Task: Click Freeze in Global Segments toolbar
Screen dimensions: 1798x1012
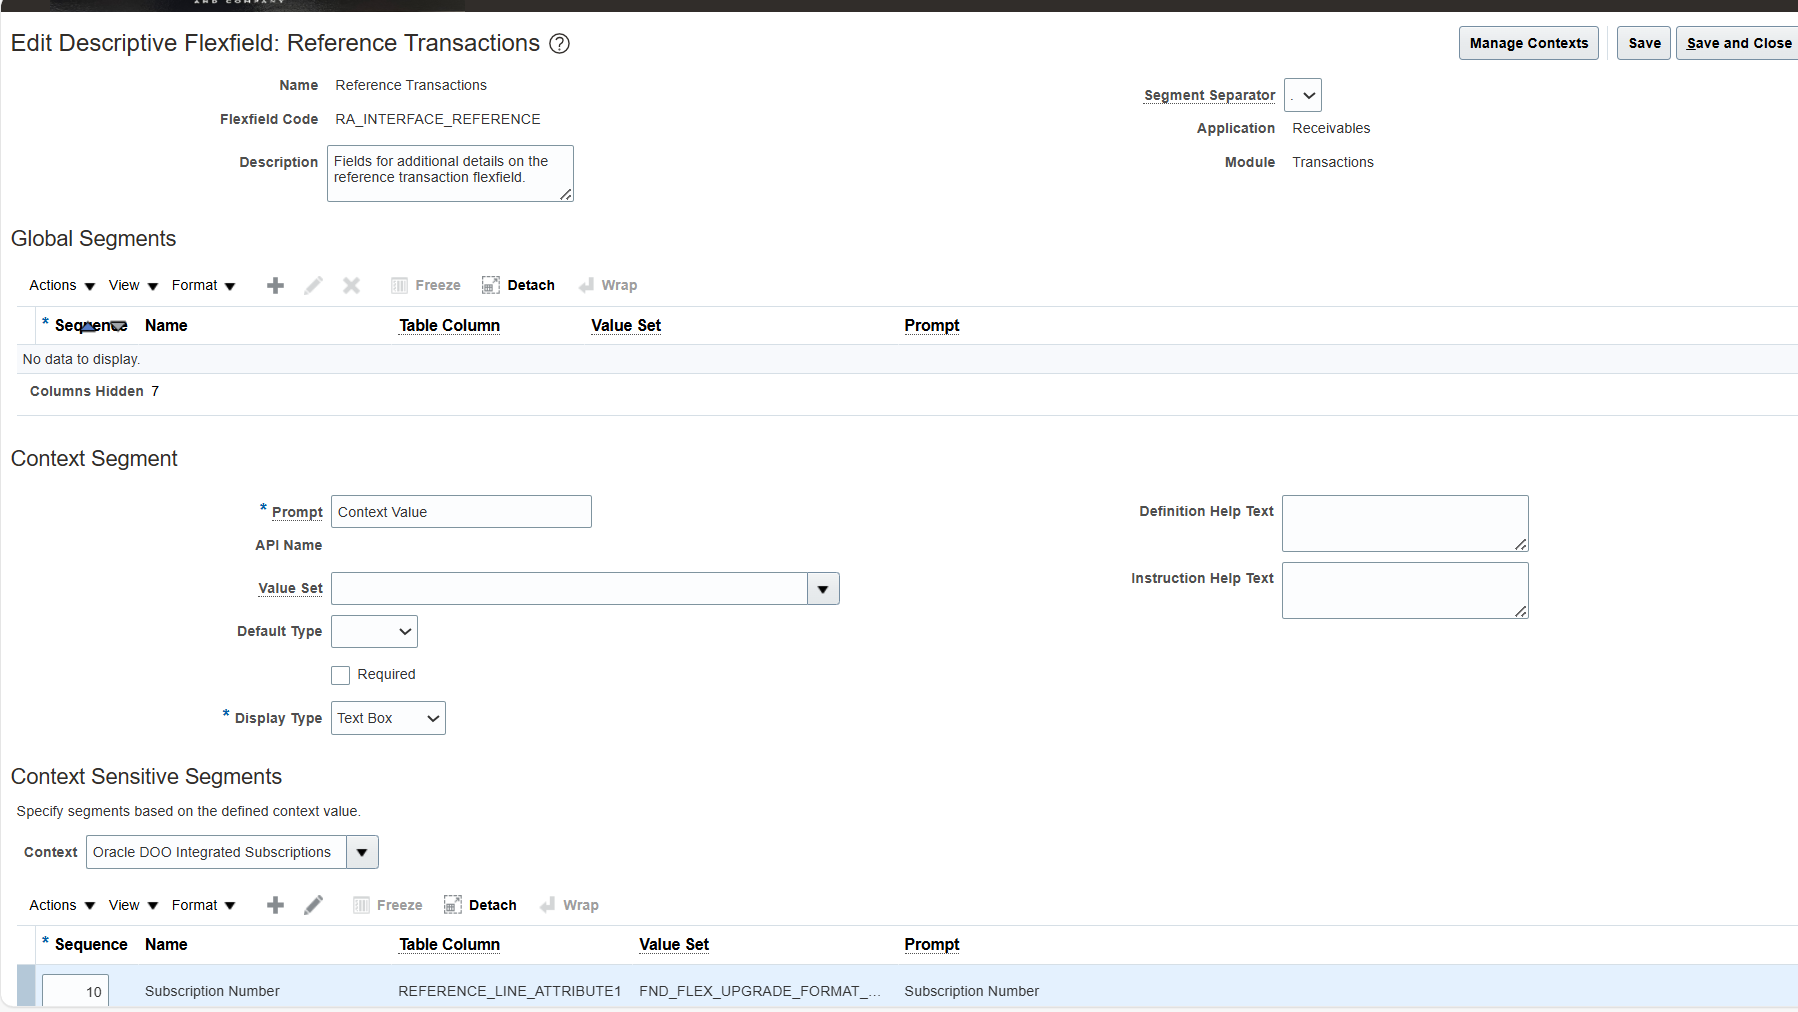Action: coord(426,286)
